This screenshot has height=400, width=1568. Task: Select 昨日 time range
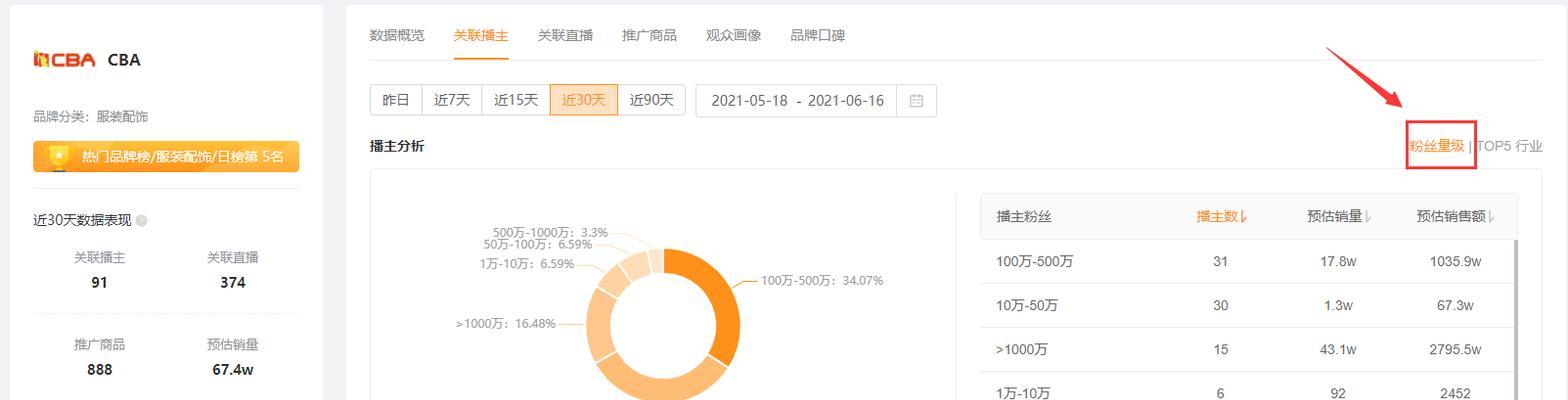point(396,100)
